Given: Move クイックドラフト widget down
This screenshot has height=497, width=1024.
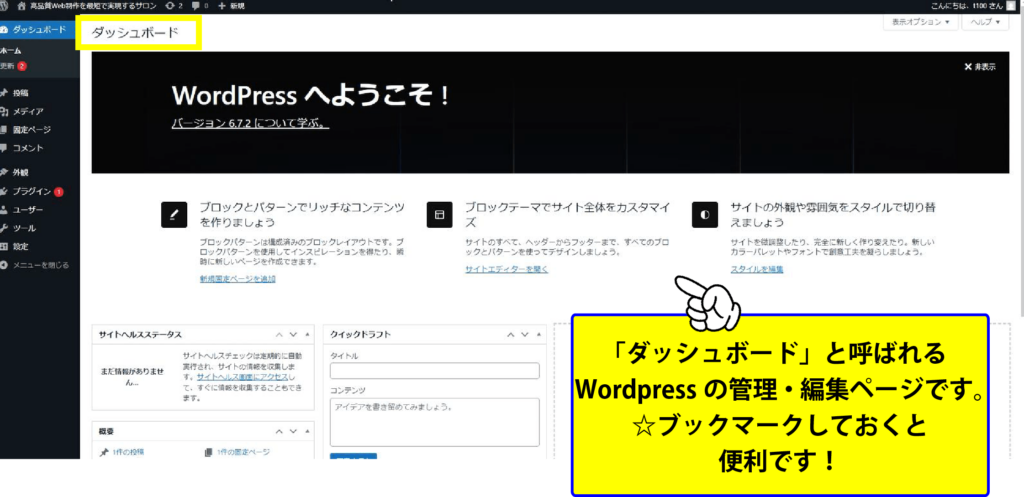Looking at the screenshot, I should click(x=525, y=334).
